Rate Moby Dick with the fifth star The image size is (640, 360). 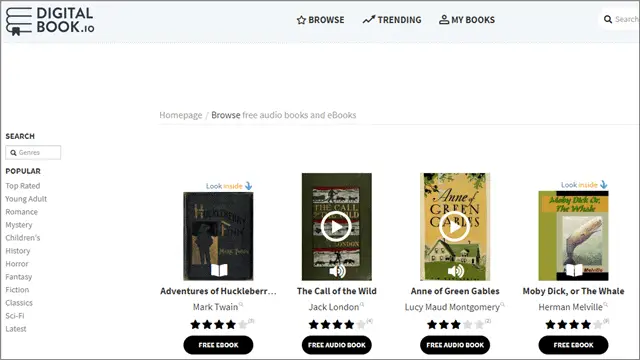pyautogui.click(x=598, y=324)
